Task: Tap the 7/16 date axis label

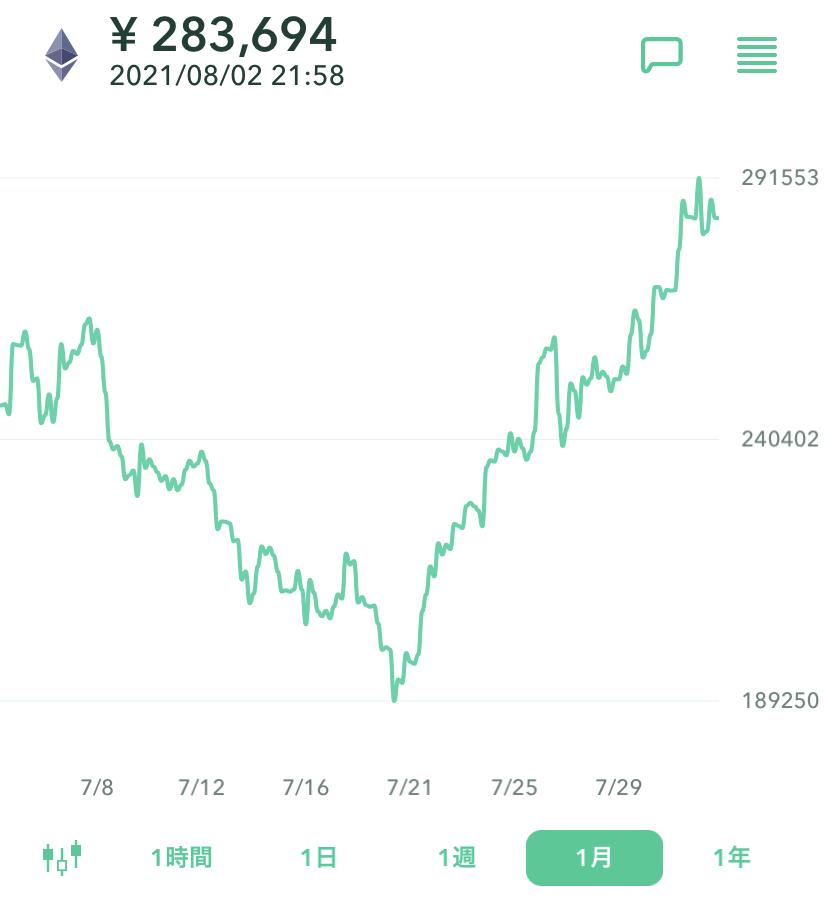Action: coord(306,787)
